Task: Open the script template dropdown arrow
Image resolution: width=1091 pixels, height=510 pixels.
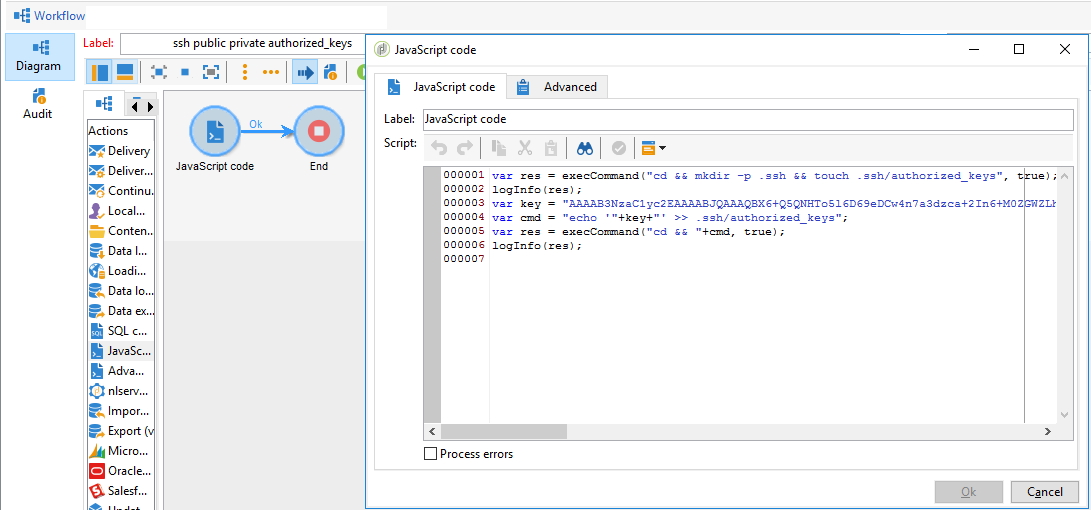Action: point(662,148)
